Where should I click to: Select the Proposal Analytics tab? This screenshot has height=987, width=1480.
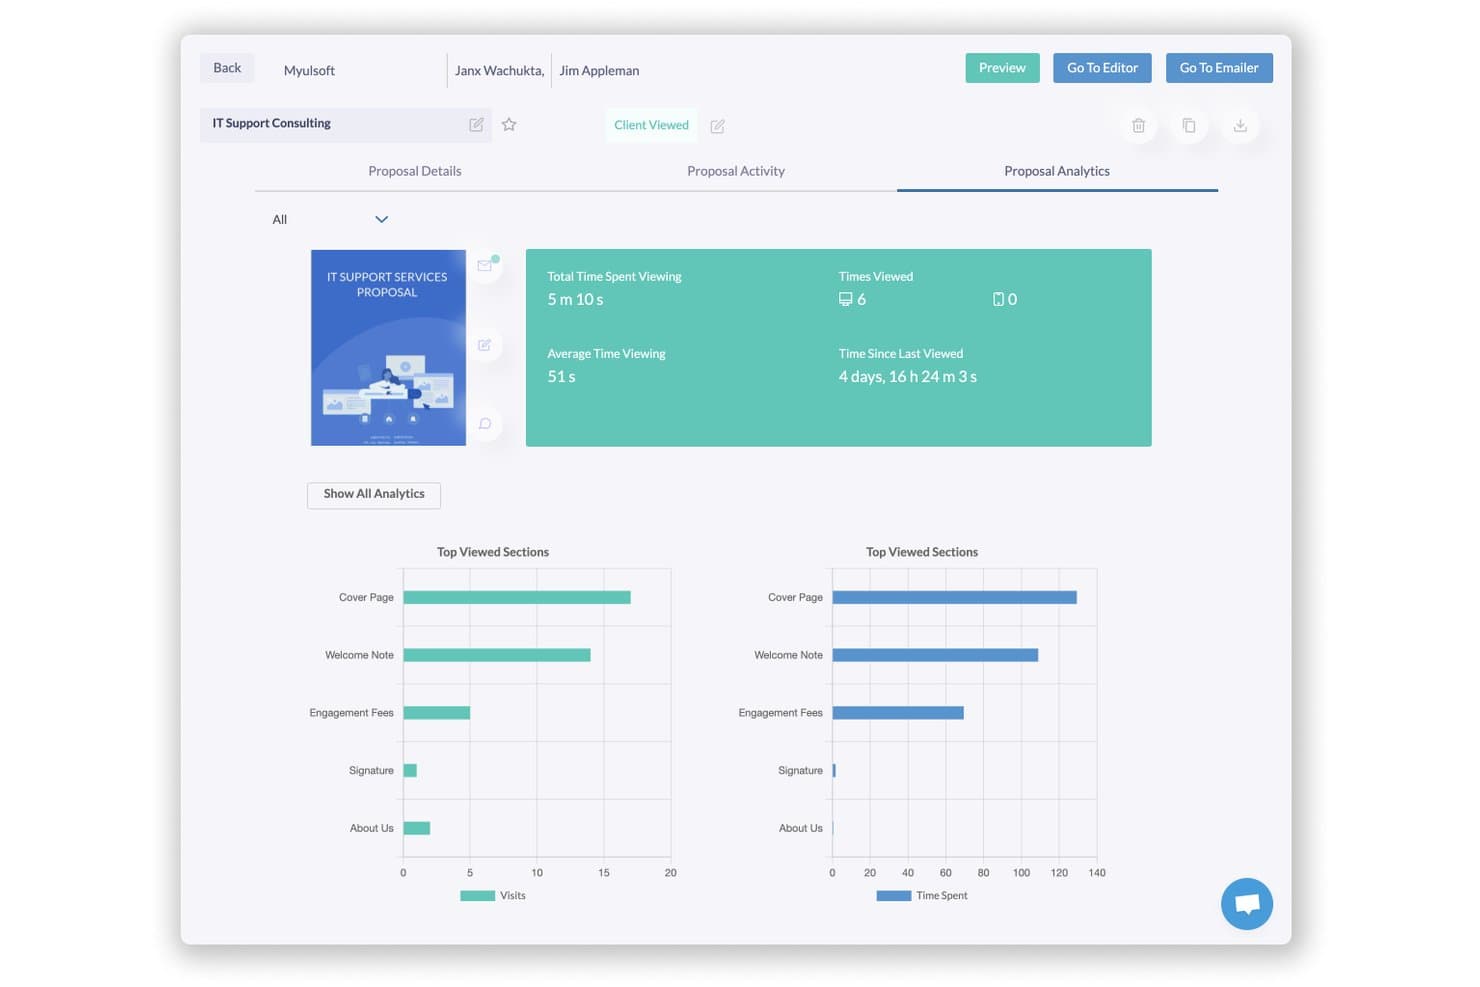1057,171
